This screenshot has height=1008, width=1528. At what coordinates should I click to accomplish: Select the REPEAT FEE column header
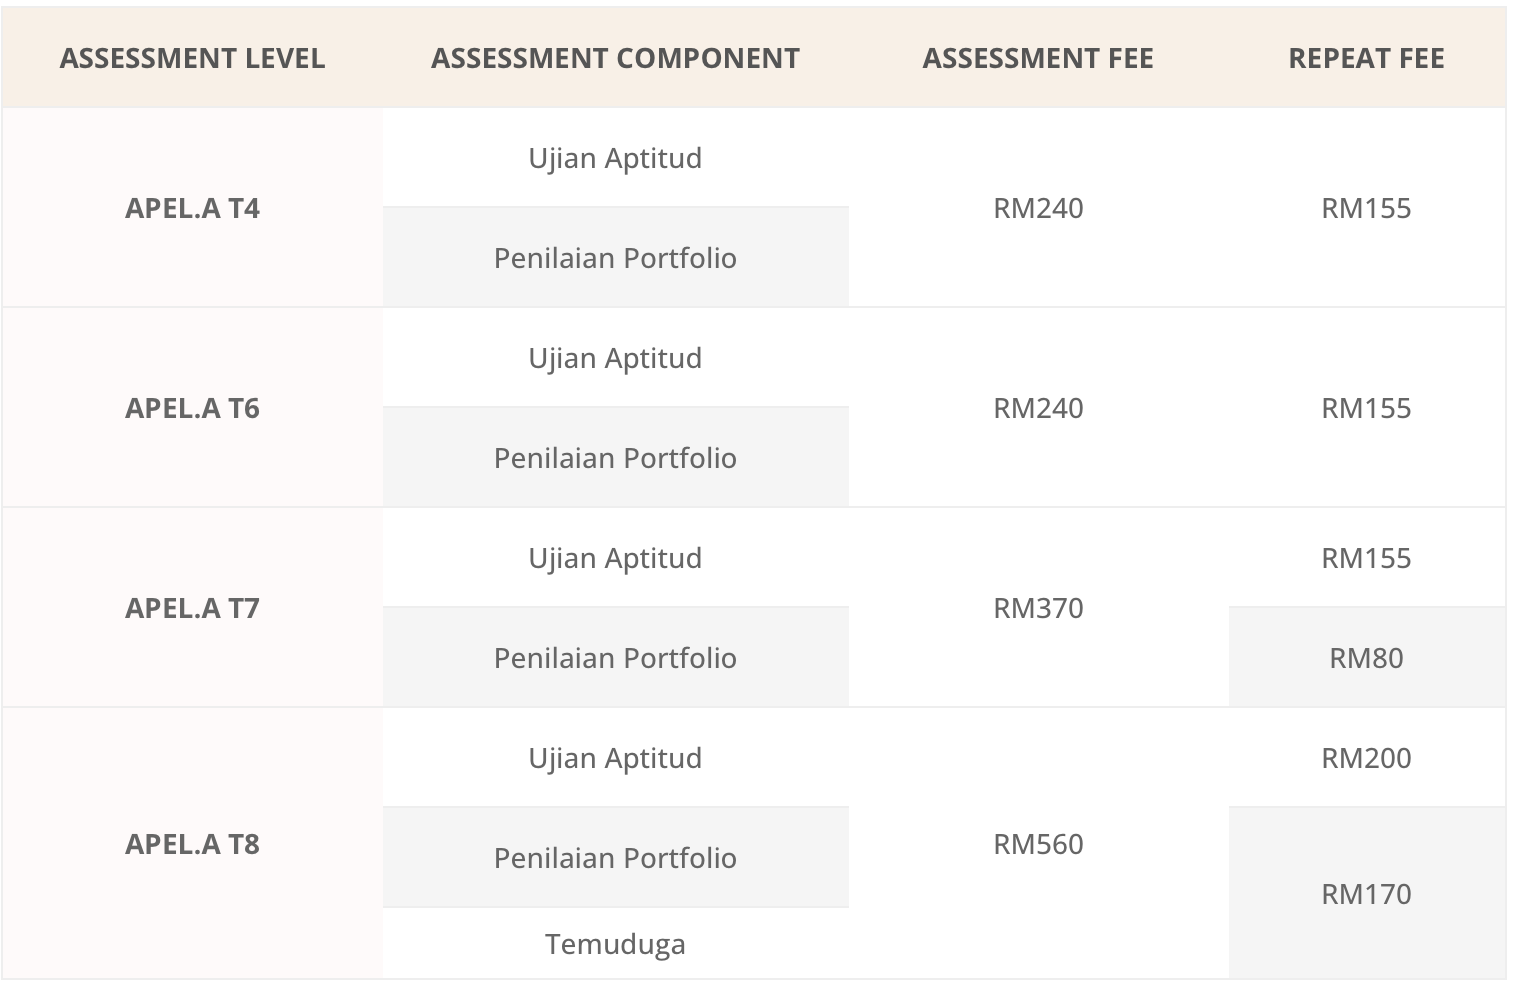[x=1366, y=59]
